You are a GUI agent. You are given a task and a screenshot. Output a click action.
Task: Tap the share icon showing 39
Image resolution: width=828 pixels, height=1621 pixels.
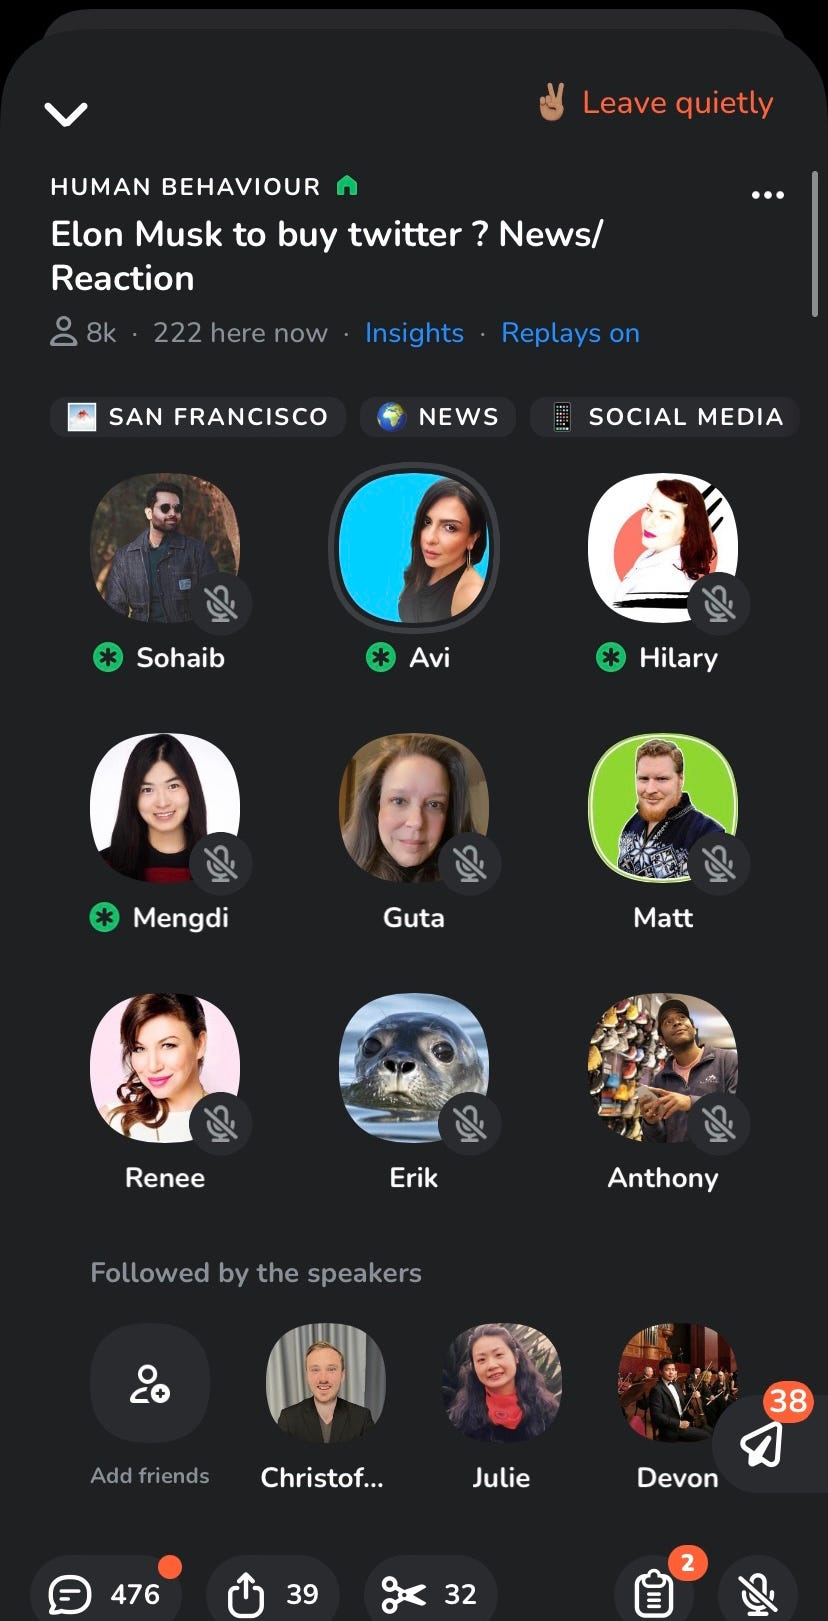click(273, 1592)
